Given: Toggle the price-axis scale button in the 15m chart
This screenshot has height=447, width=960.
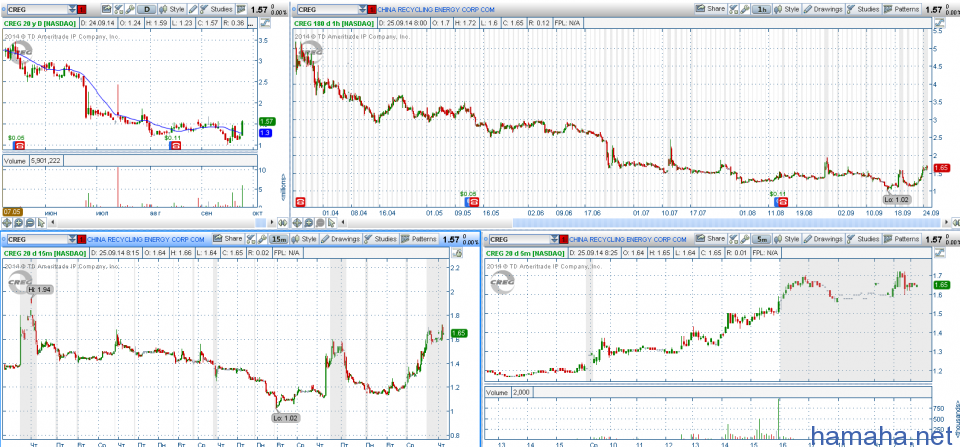Looking at the screenshot, I should coord(456,253).
